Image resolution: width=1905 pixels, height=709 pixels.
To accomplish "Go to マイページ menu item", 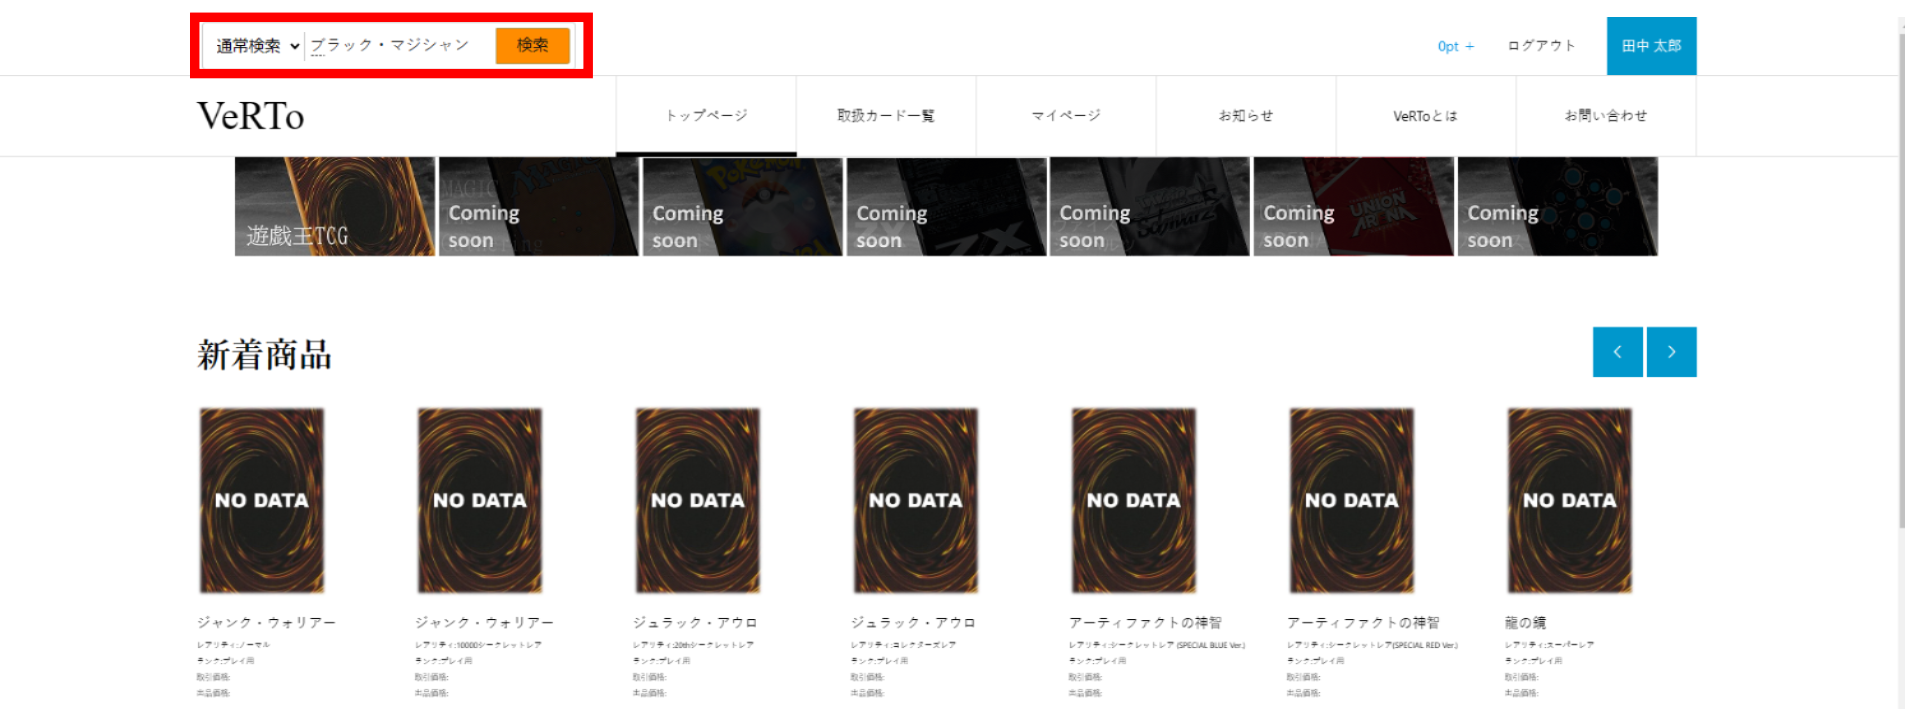I will pyautogui.click(x=1066, y=116).
